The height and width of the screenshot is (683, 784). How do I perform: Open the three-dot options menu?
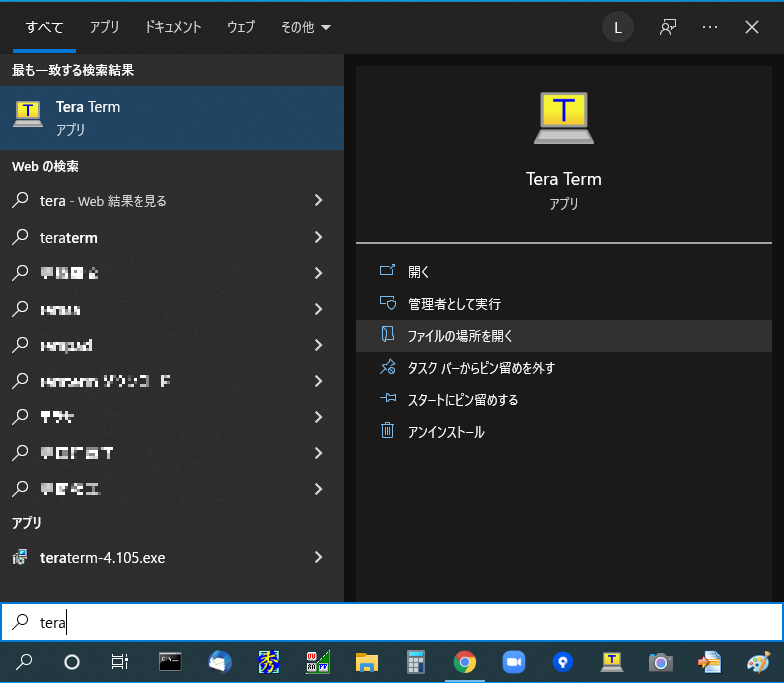[x=710, y=28]
